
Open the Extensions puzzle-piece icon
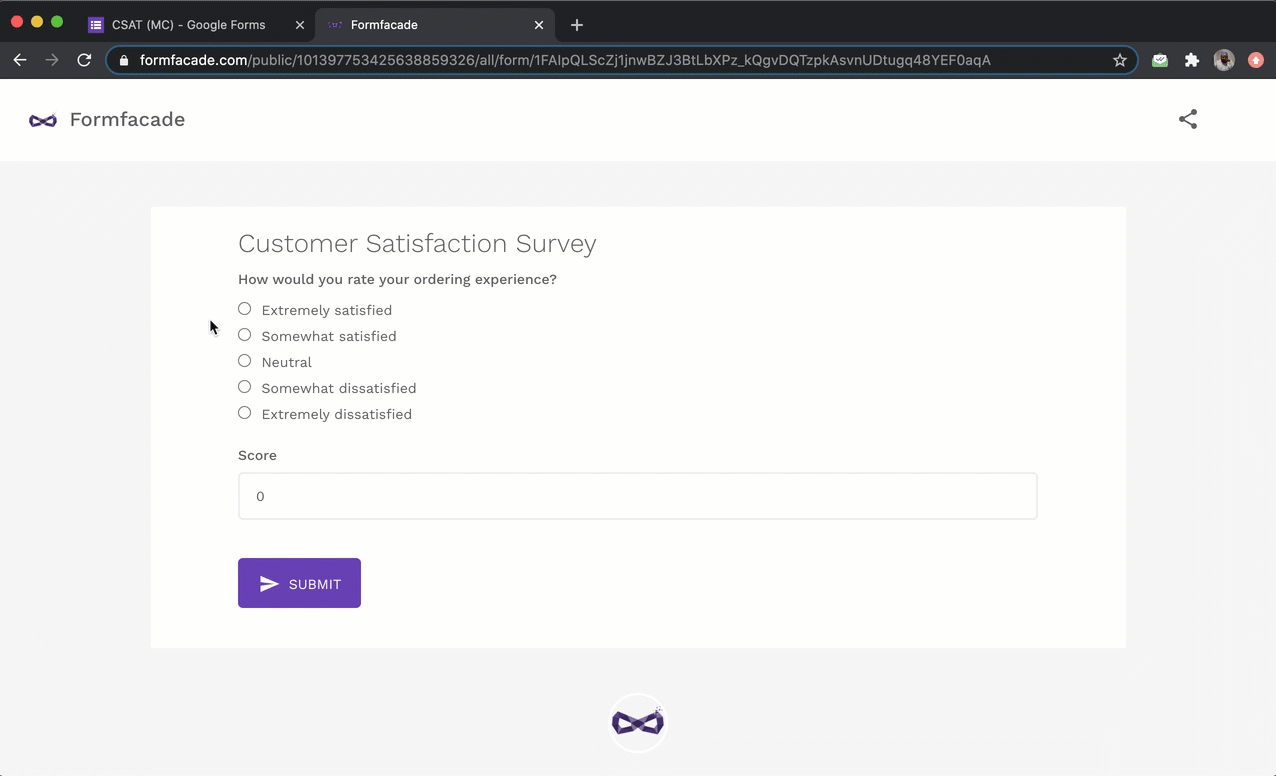tap(1192, 60)
